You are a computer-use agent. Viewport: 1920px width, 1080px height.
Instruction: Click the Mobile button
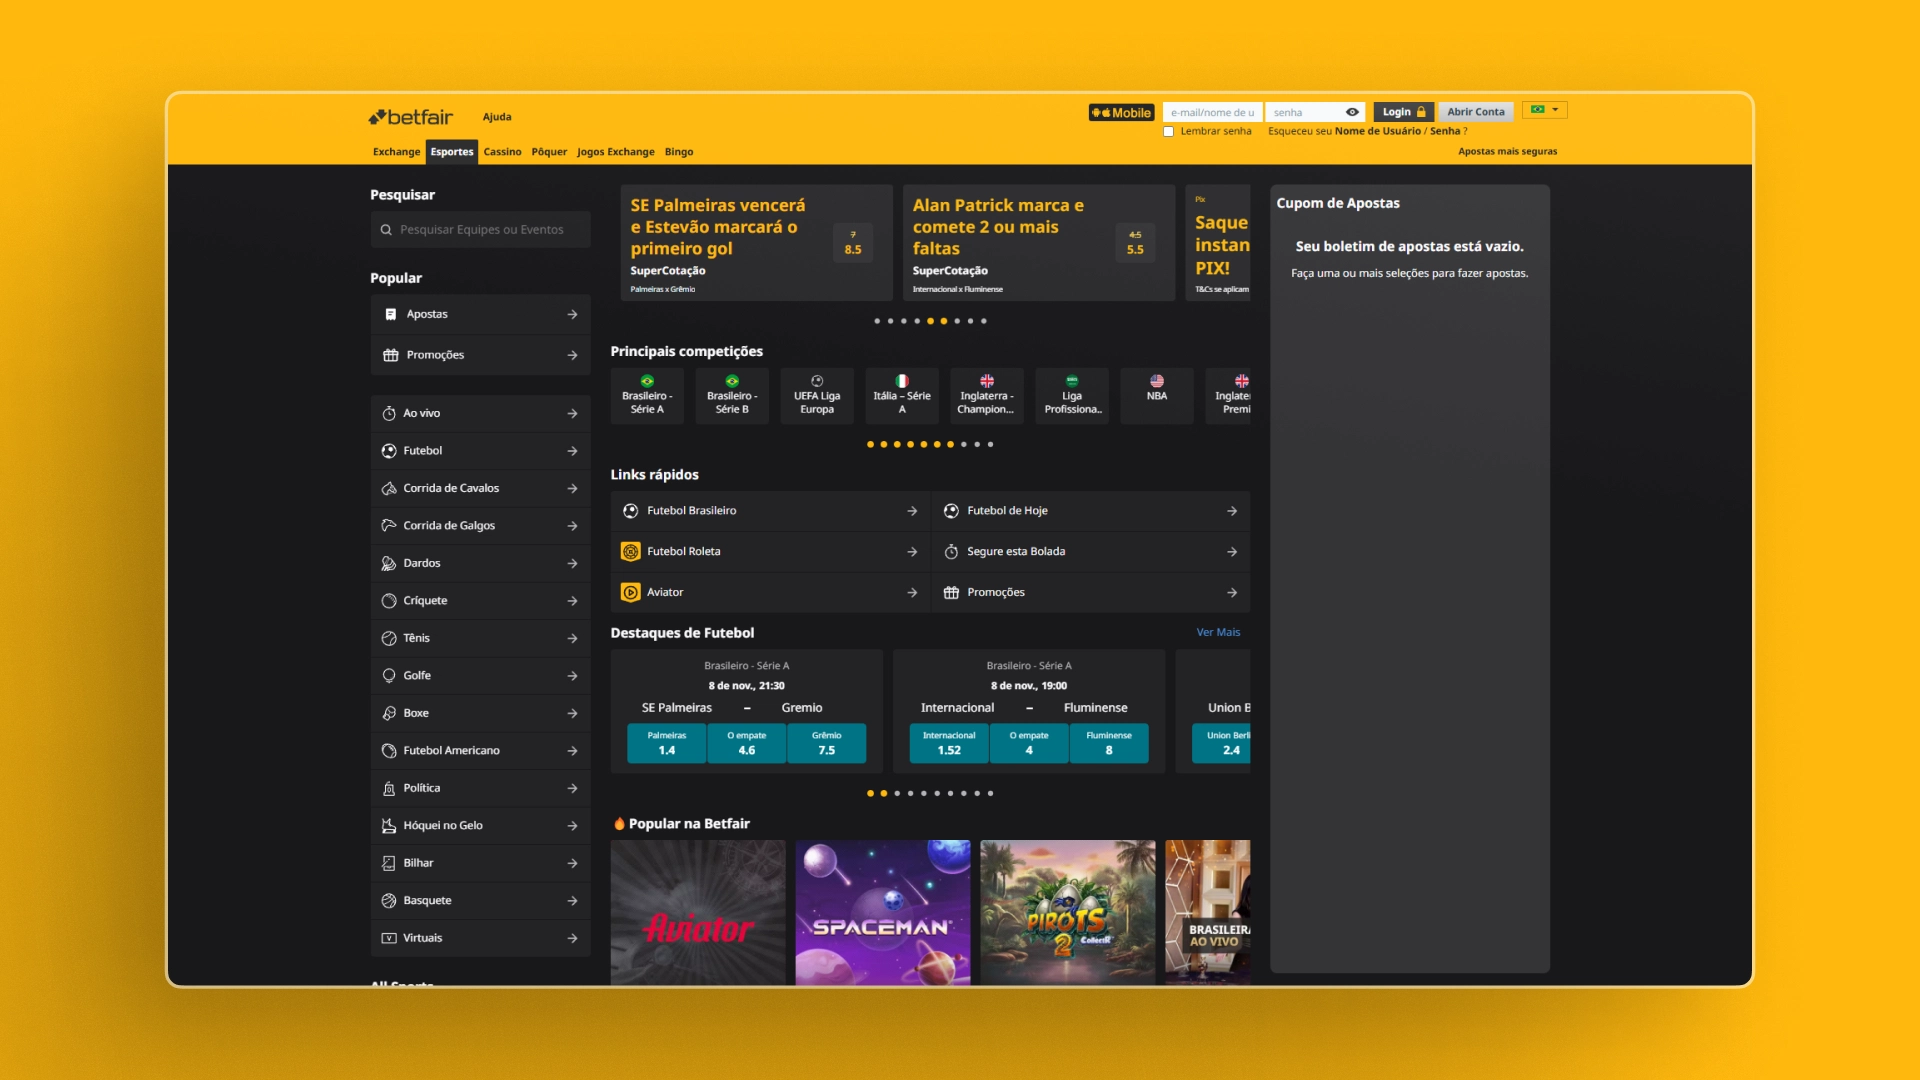click(x=1121, y=113)
